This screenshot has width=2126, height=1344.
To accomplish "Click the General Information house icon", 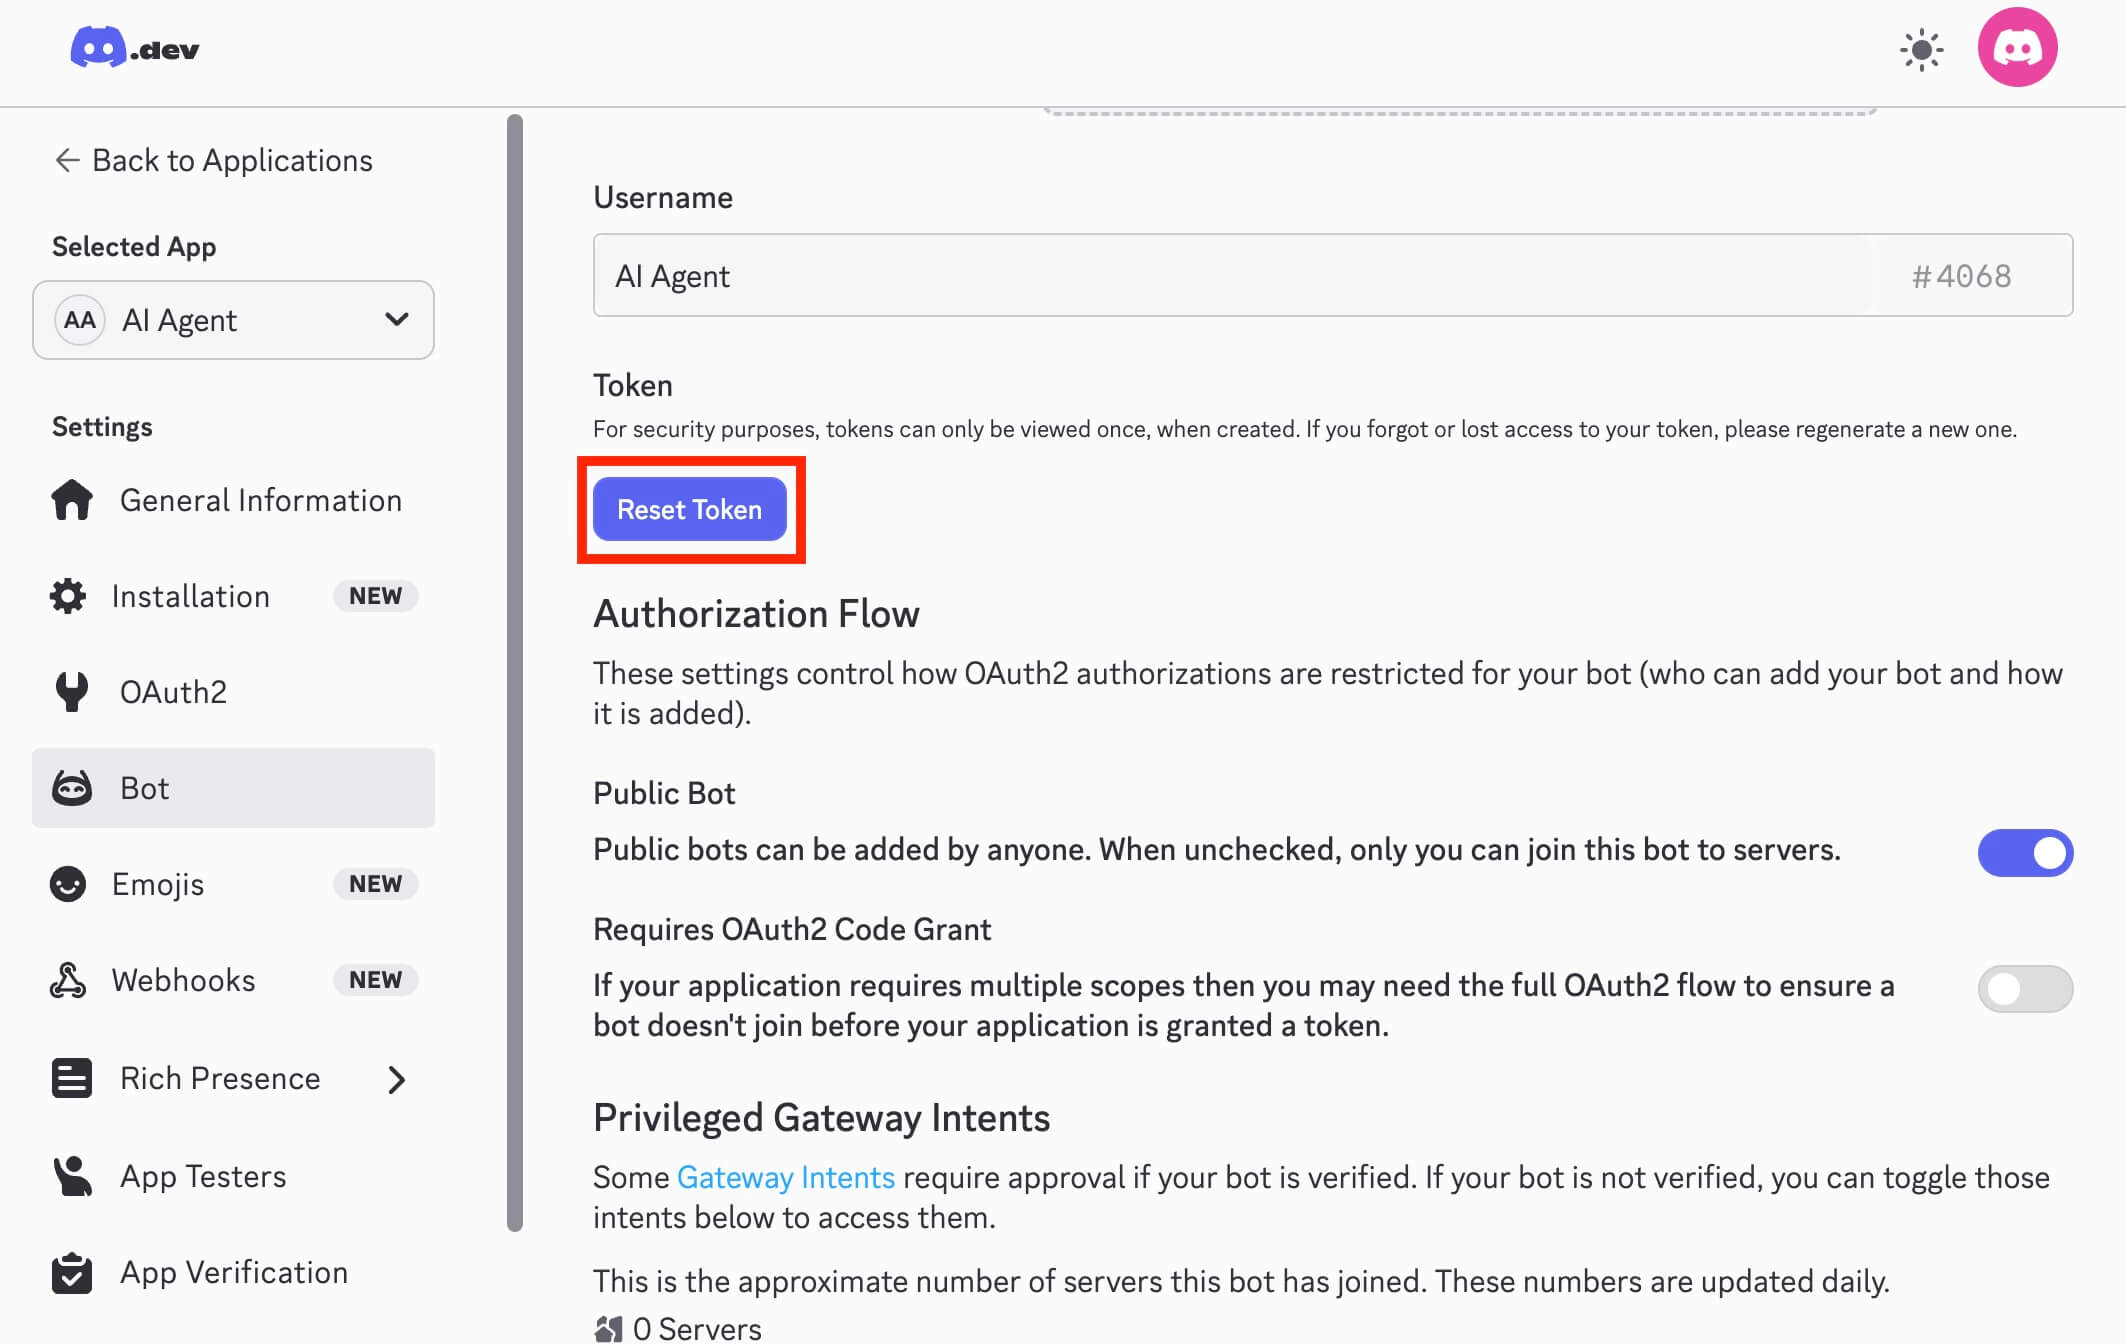I will tap(72, 500).
